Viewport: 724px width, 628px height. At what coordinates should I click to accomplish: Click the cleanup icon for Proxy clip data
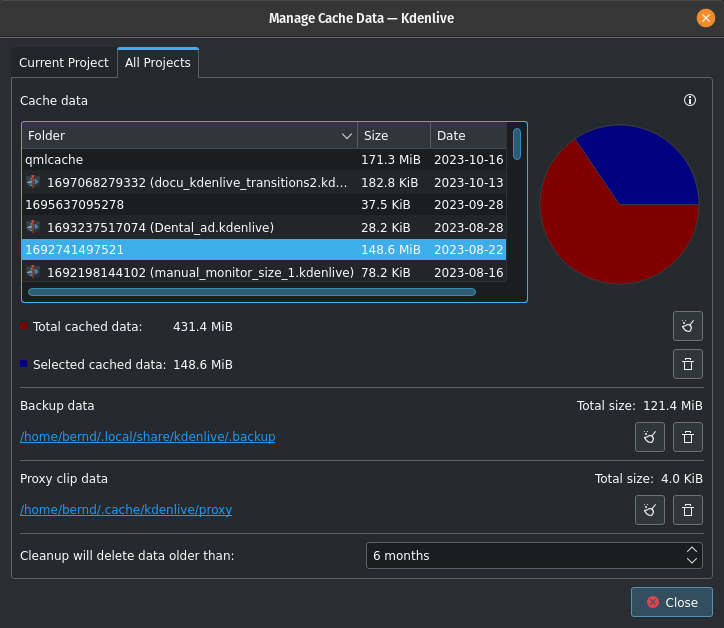point(650,510)
